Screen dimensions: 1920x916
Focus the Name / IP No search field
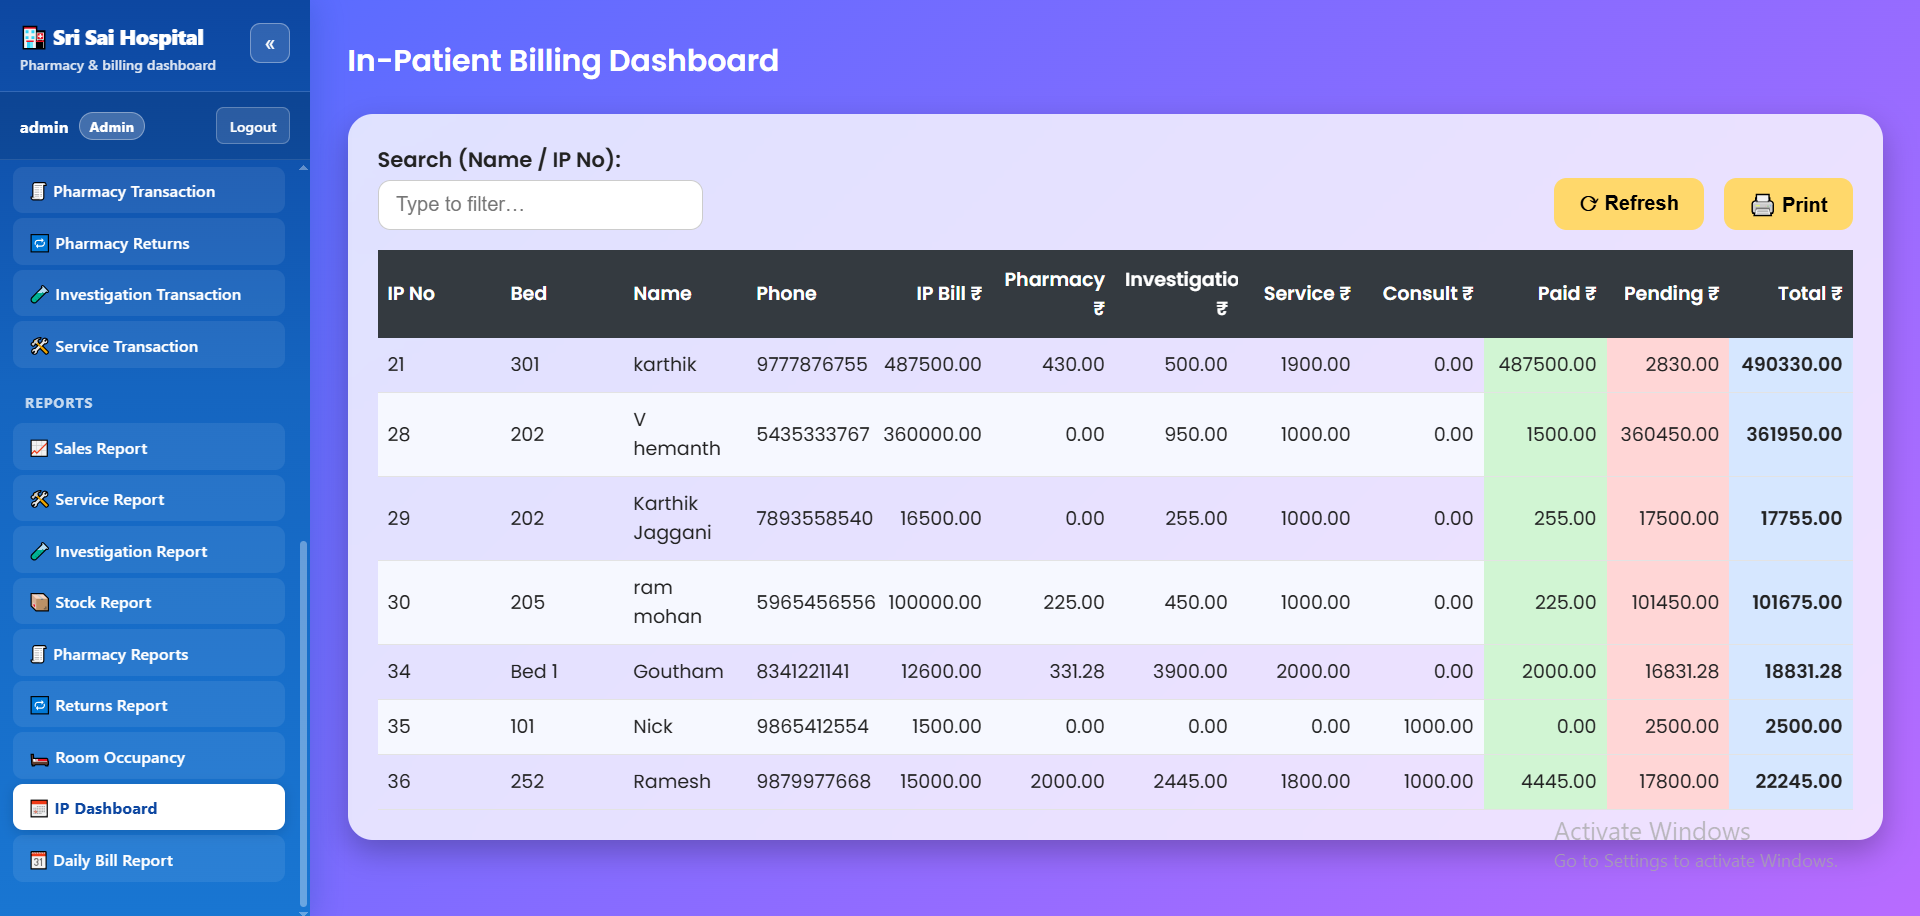pos(540,205)
